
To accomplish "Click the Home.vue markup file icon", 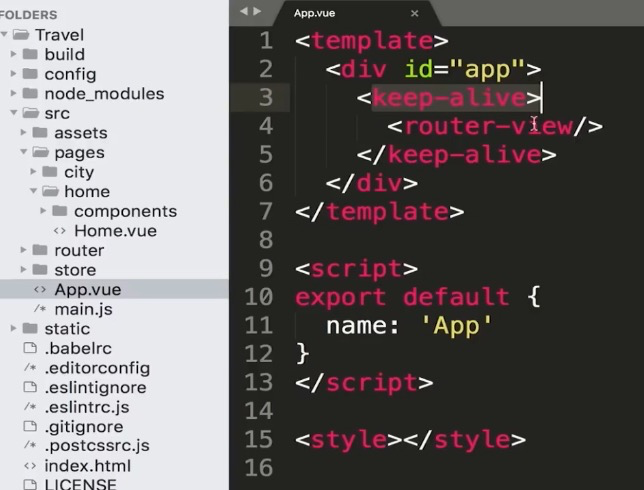I will pyautogui.click(x=60, y=231).
